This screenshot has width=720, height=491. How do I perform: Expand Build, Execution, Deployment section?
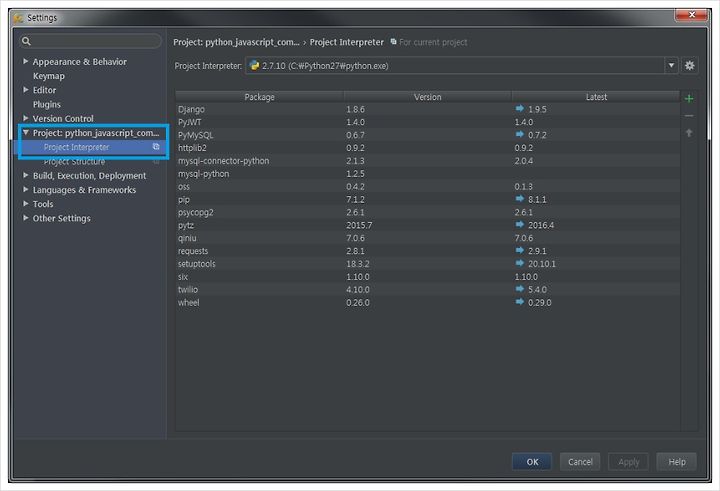[26, 175]
